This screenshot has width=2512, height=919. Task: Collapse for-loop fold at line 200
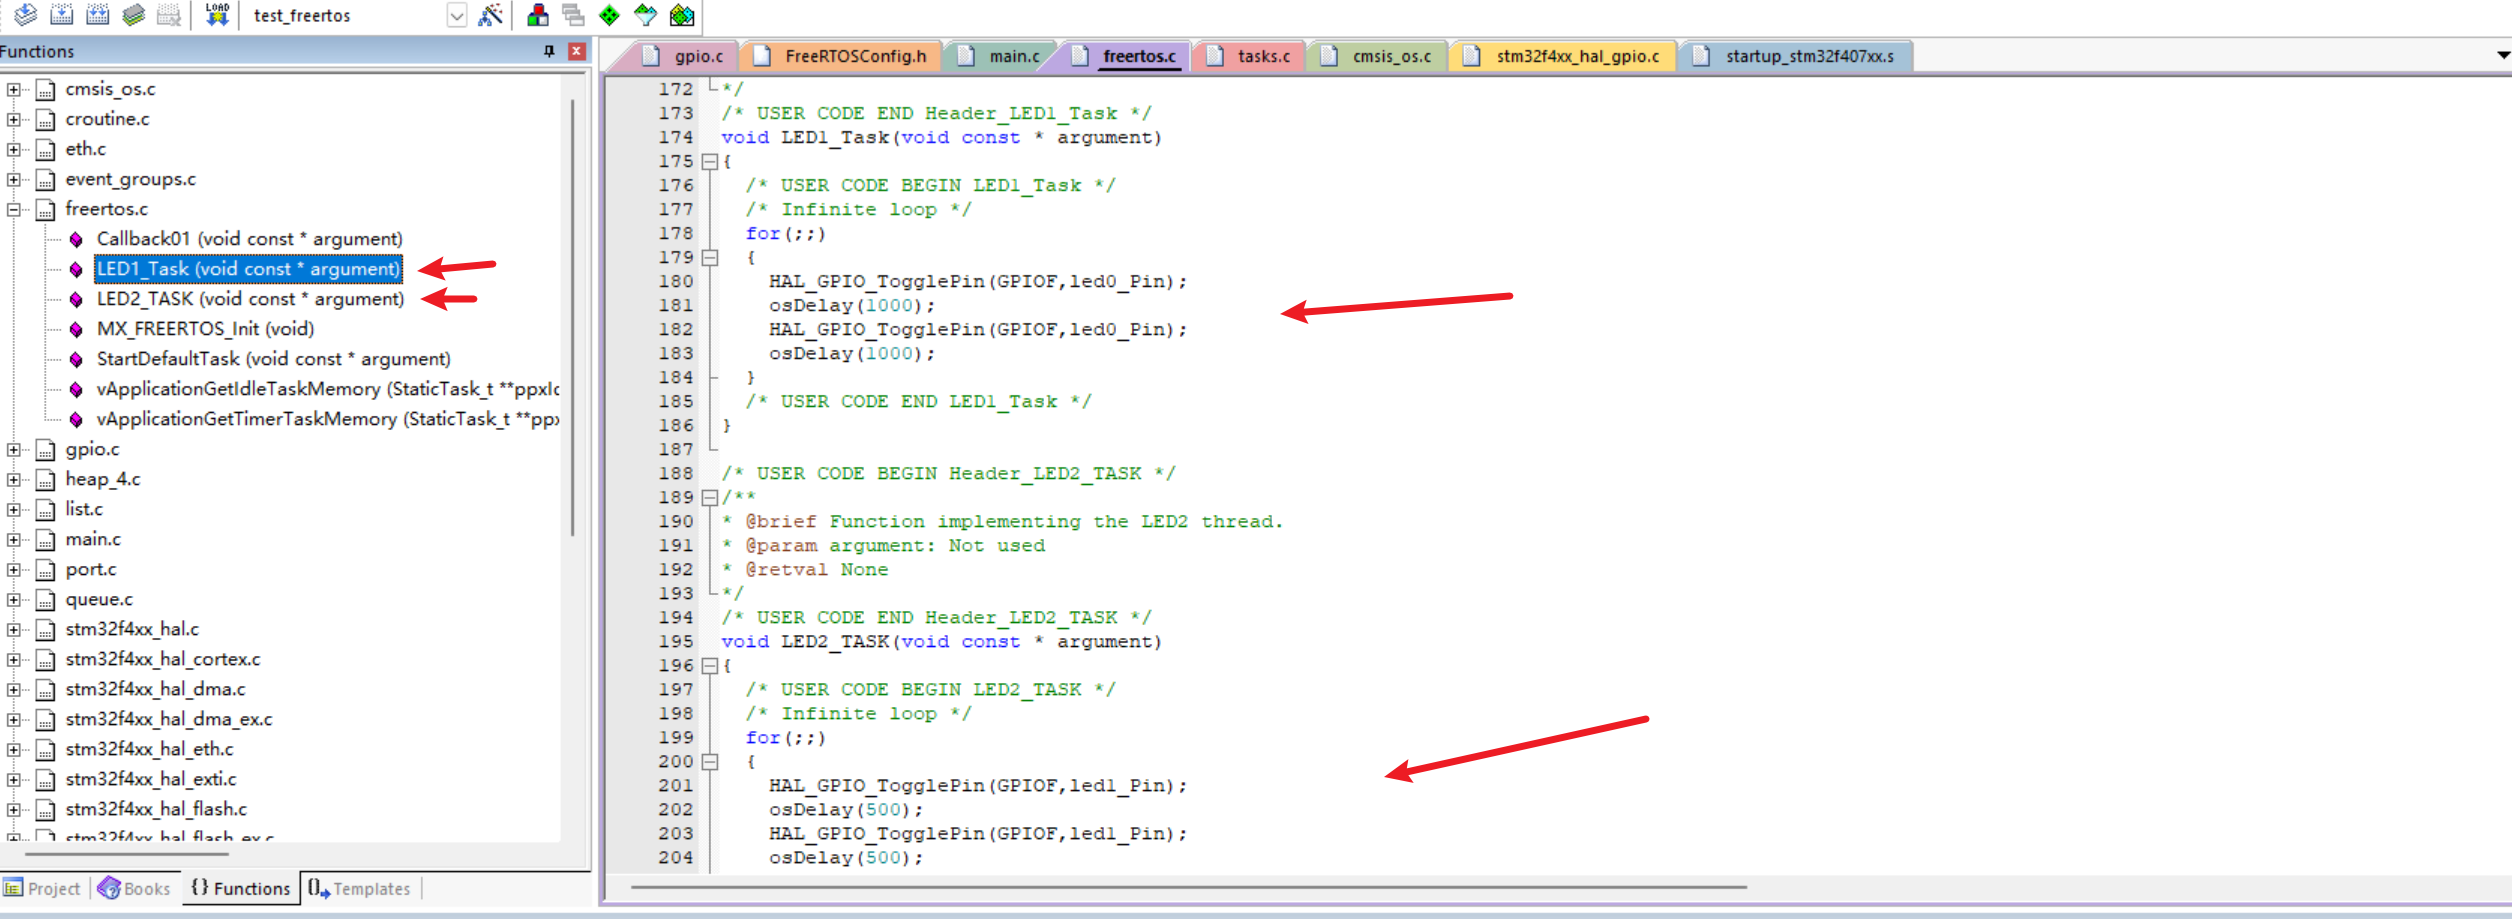click(x=709, y=761)
